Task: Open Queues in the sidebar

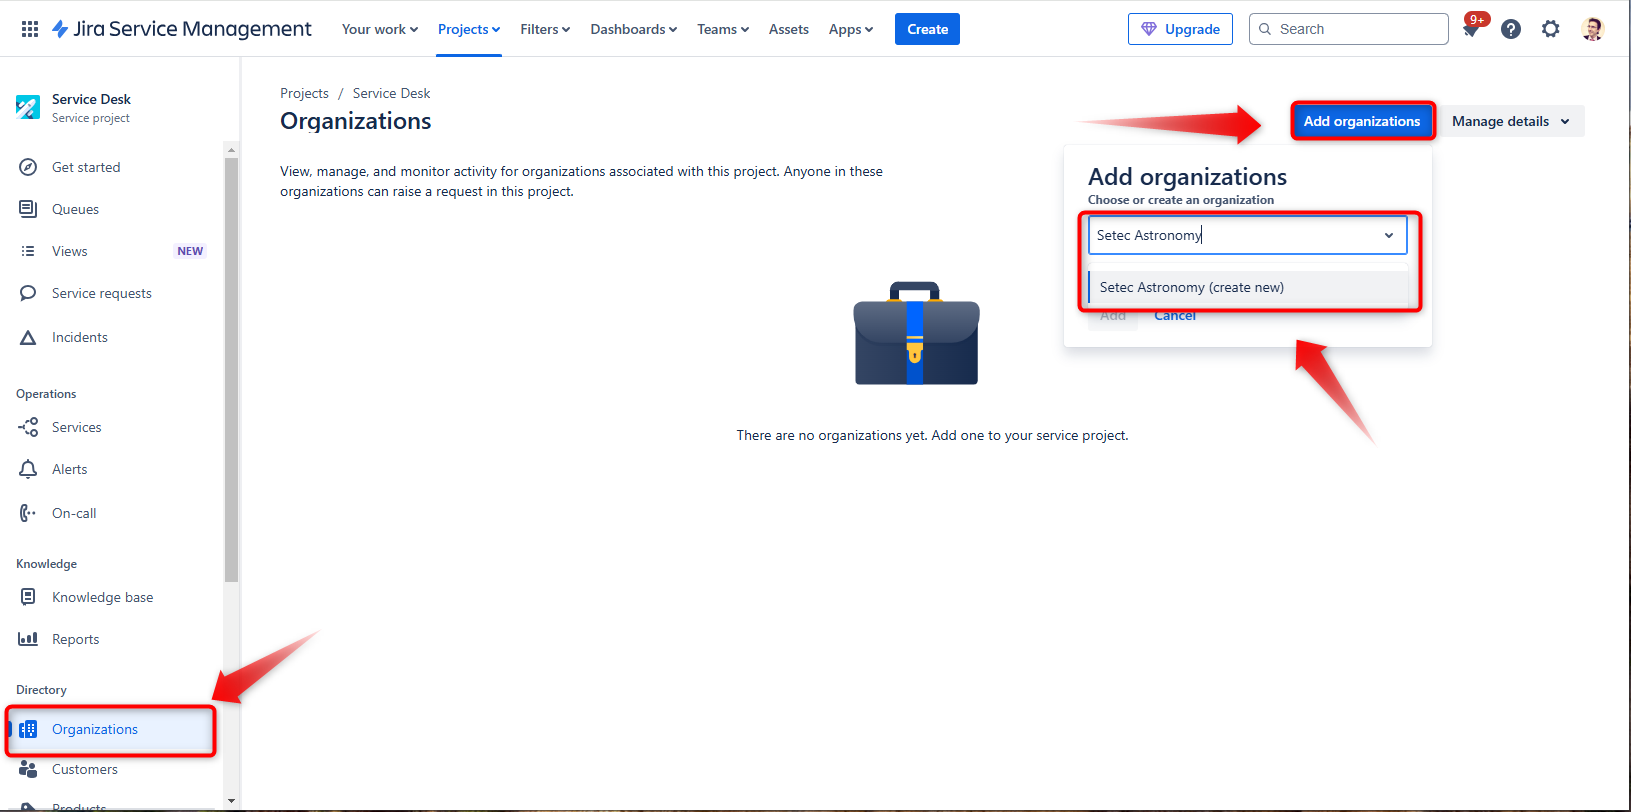Action: [x=75, y=209]
